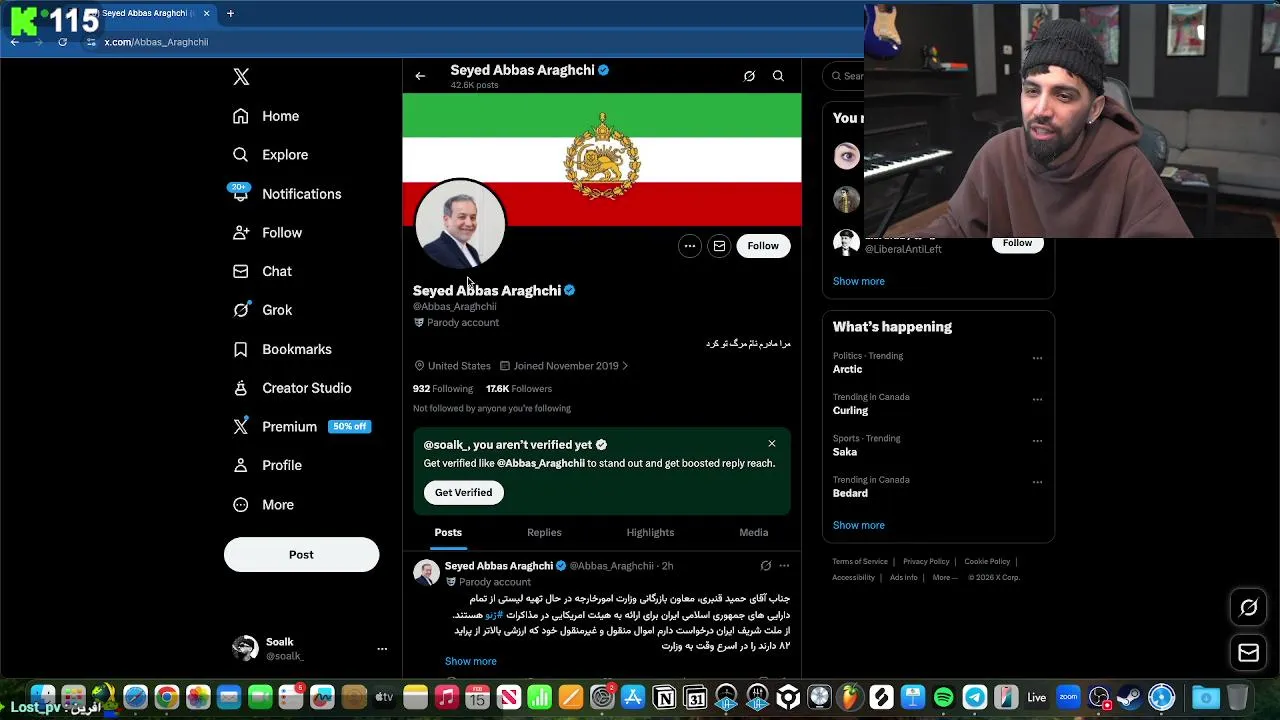Open the 932 Following list

pyautogui.click(x=443, y=389)
